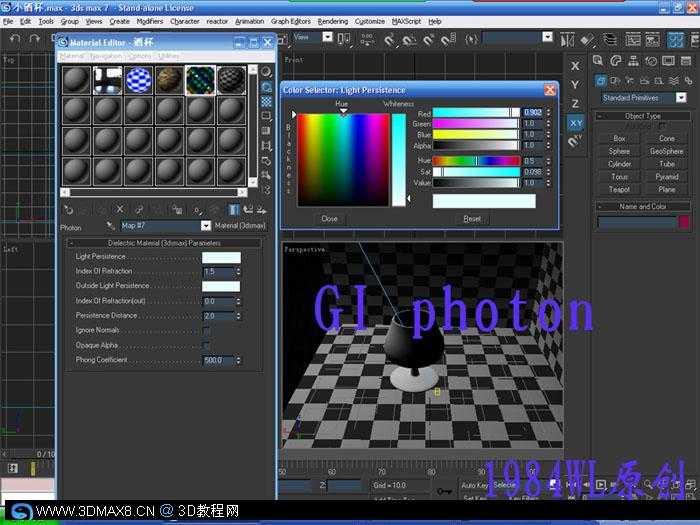Toggle sample slot Background checker icon
Screen dimensions: 700x525
coord(266,101)
